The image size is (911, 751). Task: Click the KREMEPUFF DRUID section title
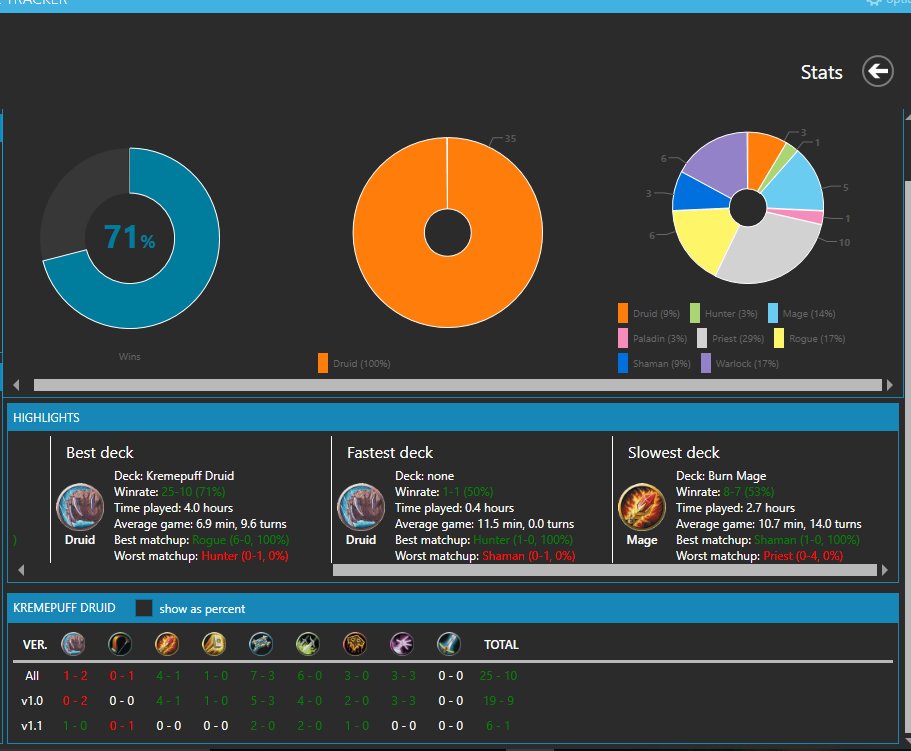[x=64, y=608]
